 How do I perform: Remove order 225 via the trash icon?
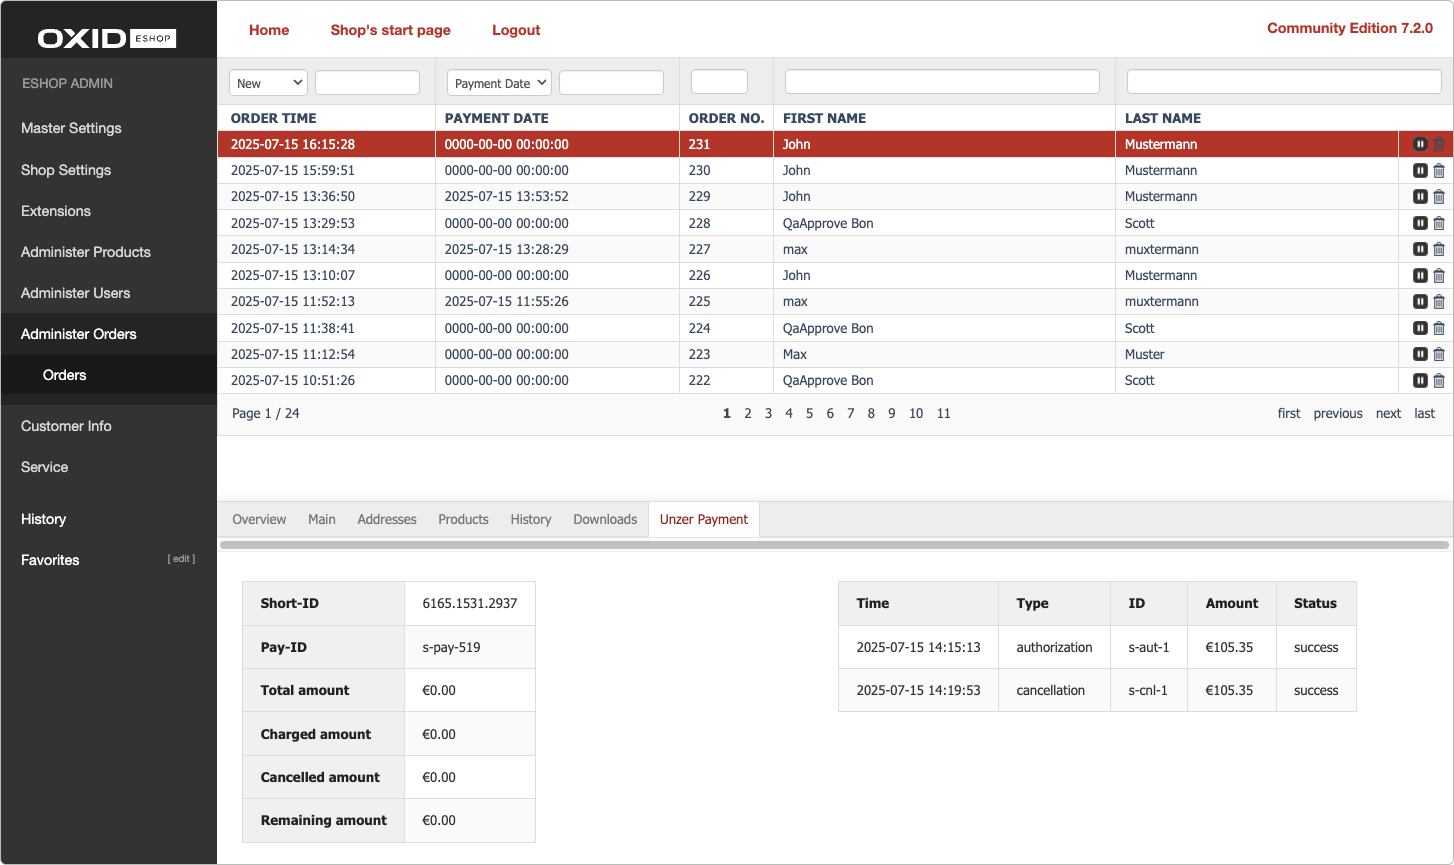pyautogui.click(x=1440, y=301)
